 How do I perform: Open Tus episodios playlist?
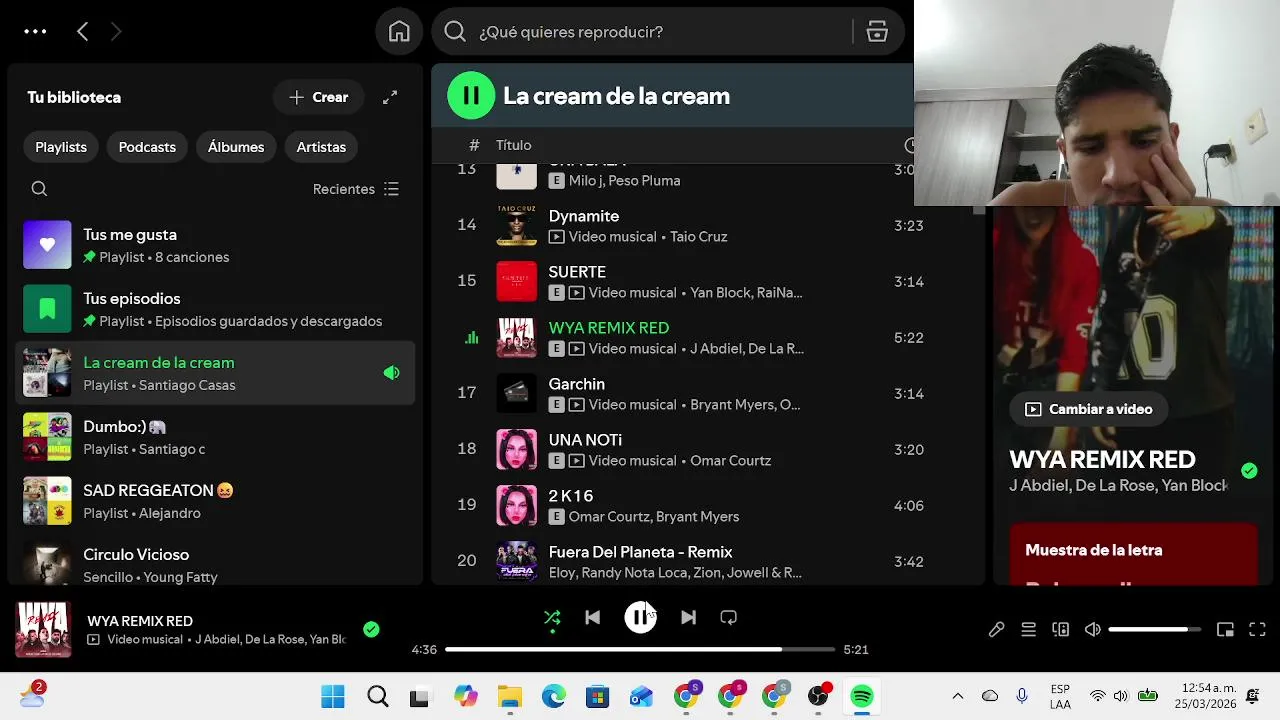(215, 309)
